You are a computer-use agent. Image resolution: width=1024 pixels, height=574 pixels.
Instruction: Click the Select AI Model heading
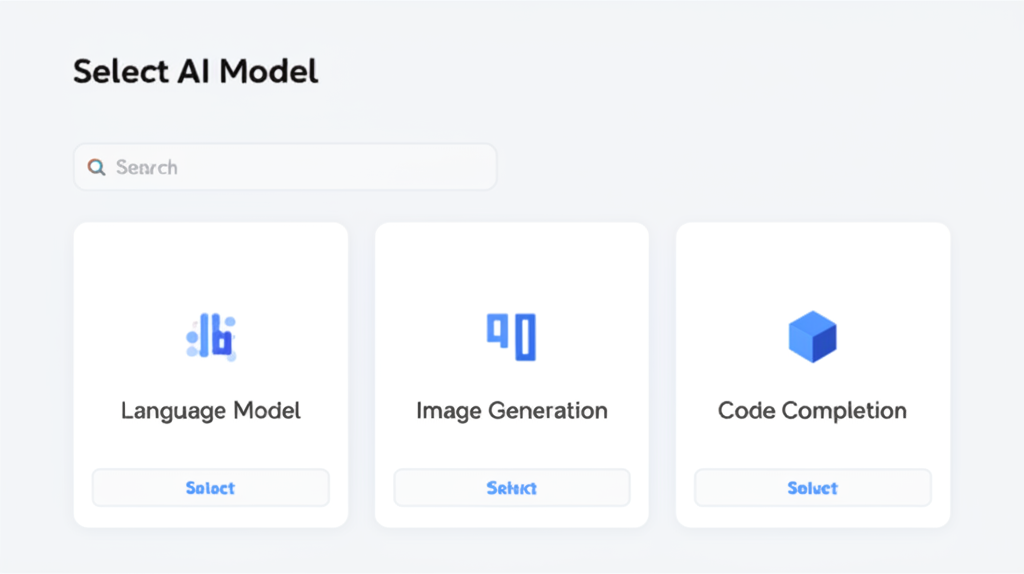click(195, 71)
